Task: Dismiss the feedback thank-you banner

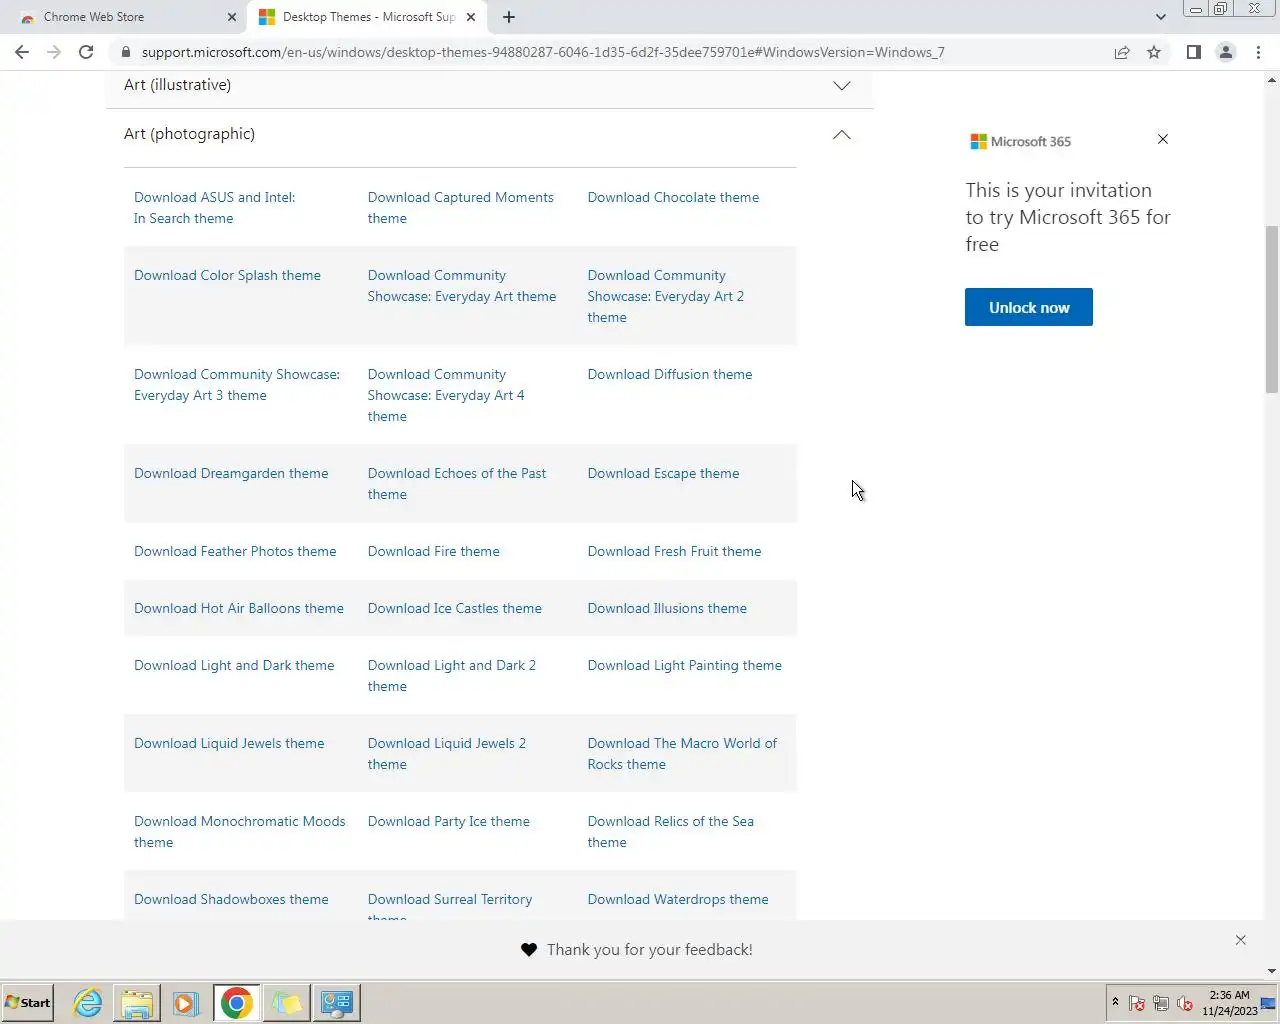Action: click(1240, 940)
